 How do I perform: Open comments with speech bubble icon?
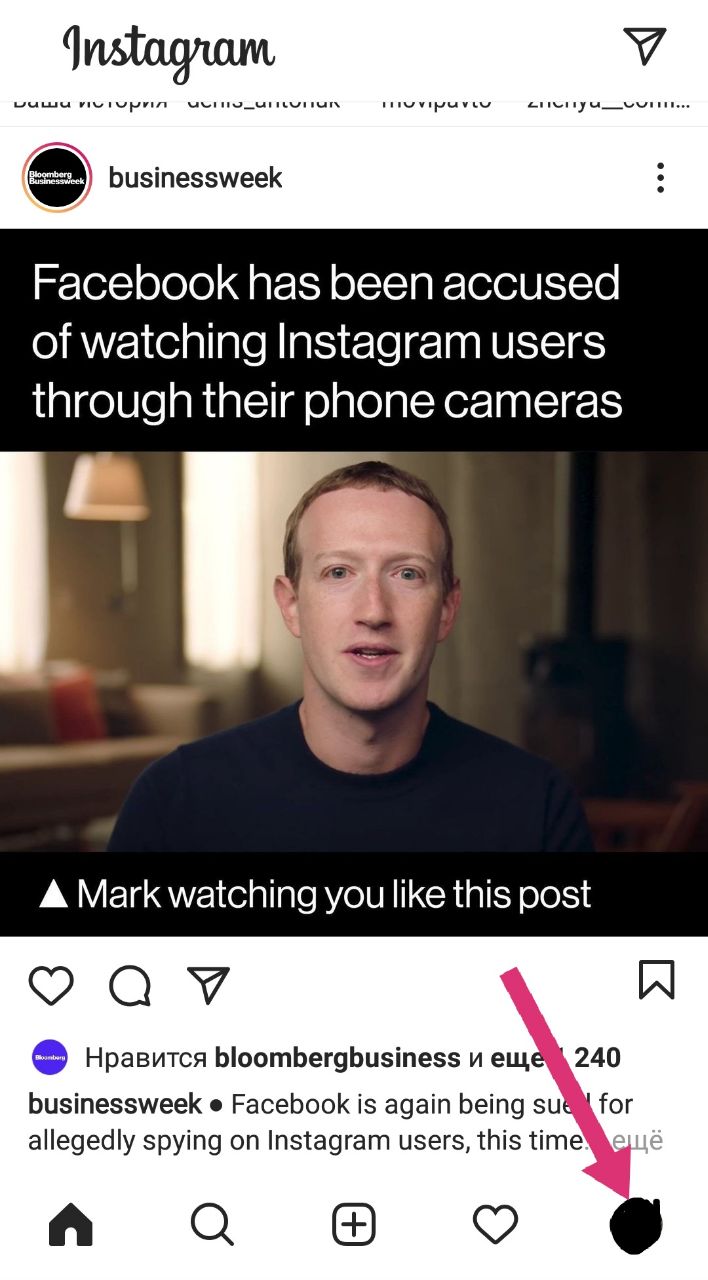(130, 986)
